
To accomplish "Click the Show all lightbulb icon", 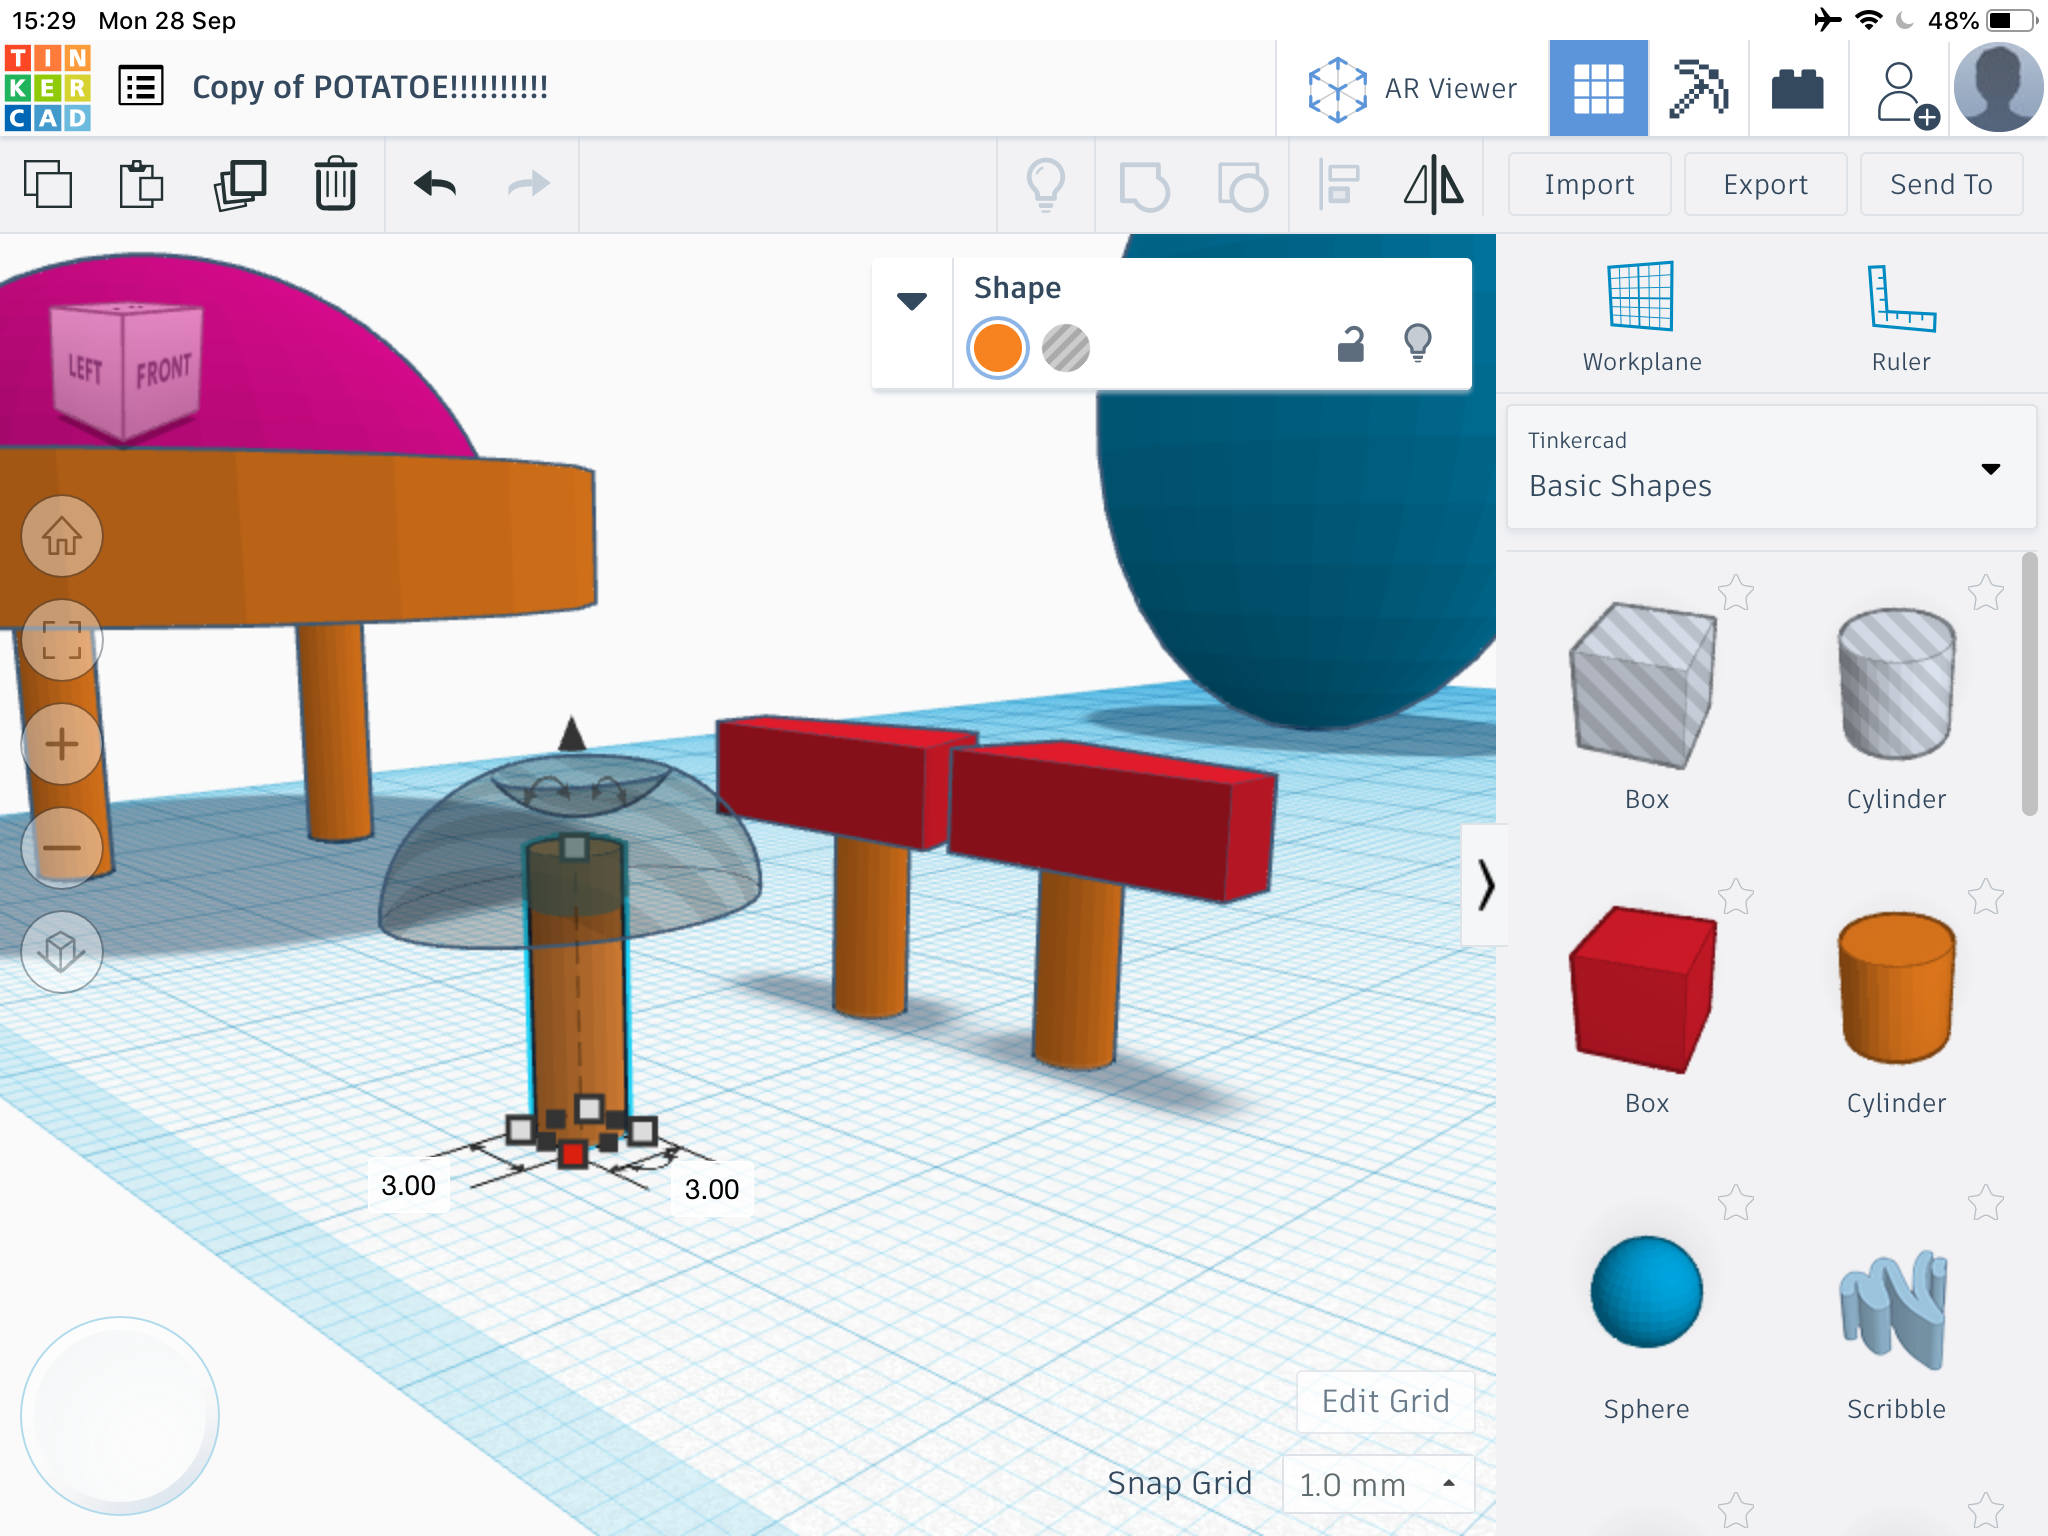I will coord(1046,185).
